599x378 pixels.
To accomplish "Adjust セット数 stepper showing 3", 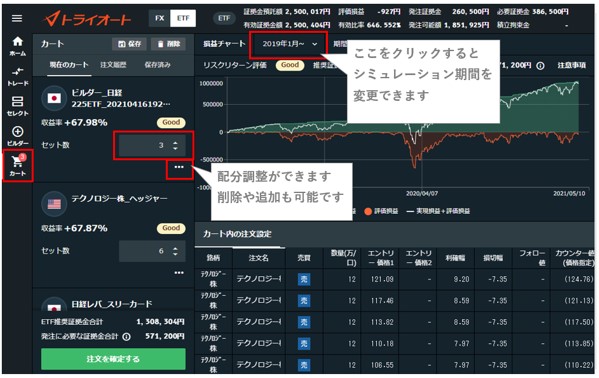I will pos(175,145).
